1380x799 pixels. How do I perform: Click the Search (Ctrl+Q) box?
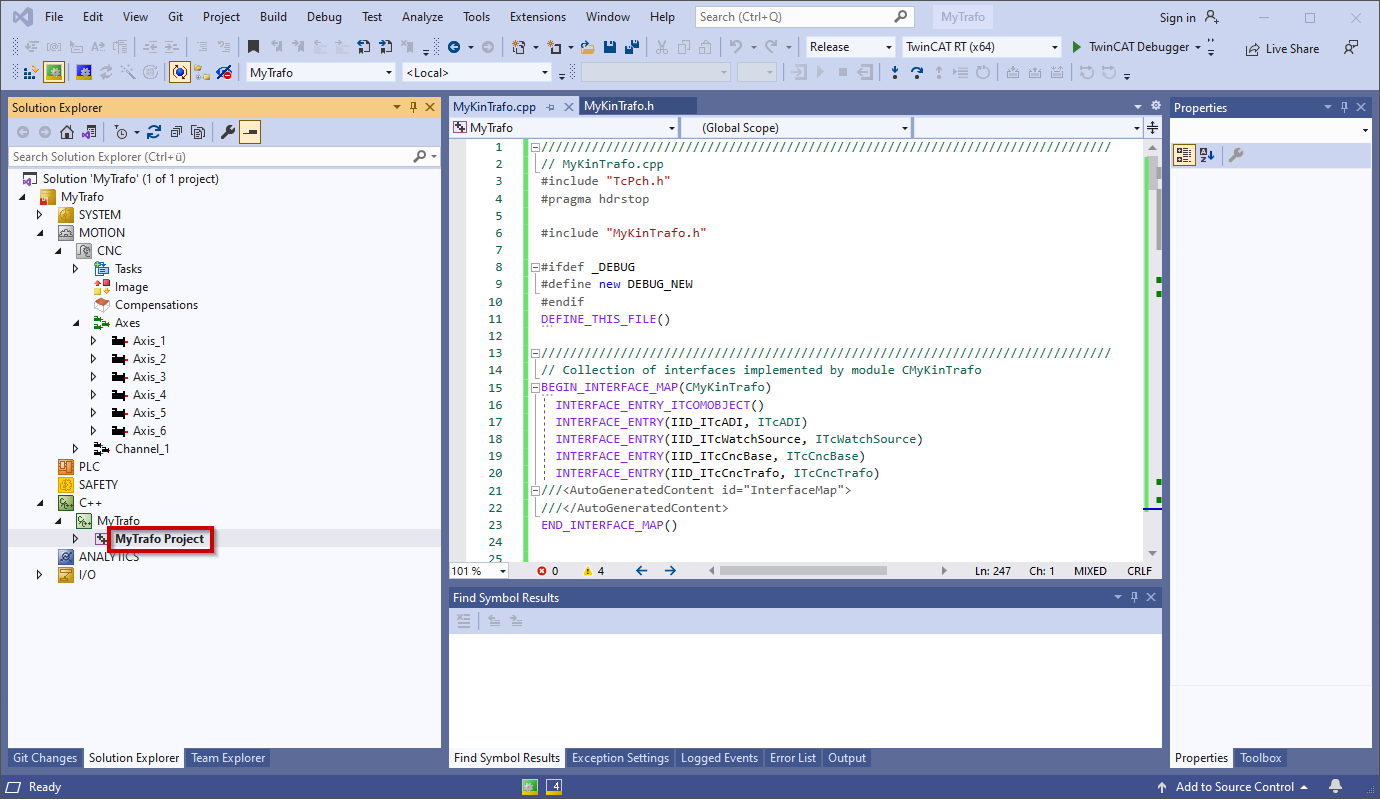[x=804, y=17]
